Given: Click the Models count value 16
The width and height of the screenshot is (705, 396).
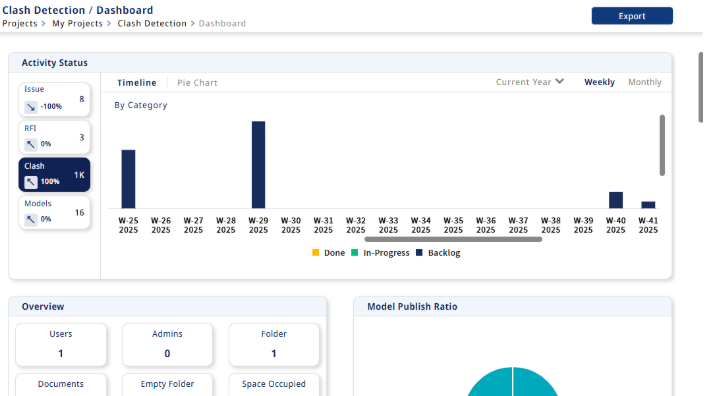Looking at the screenshot, I should 80,213.
